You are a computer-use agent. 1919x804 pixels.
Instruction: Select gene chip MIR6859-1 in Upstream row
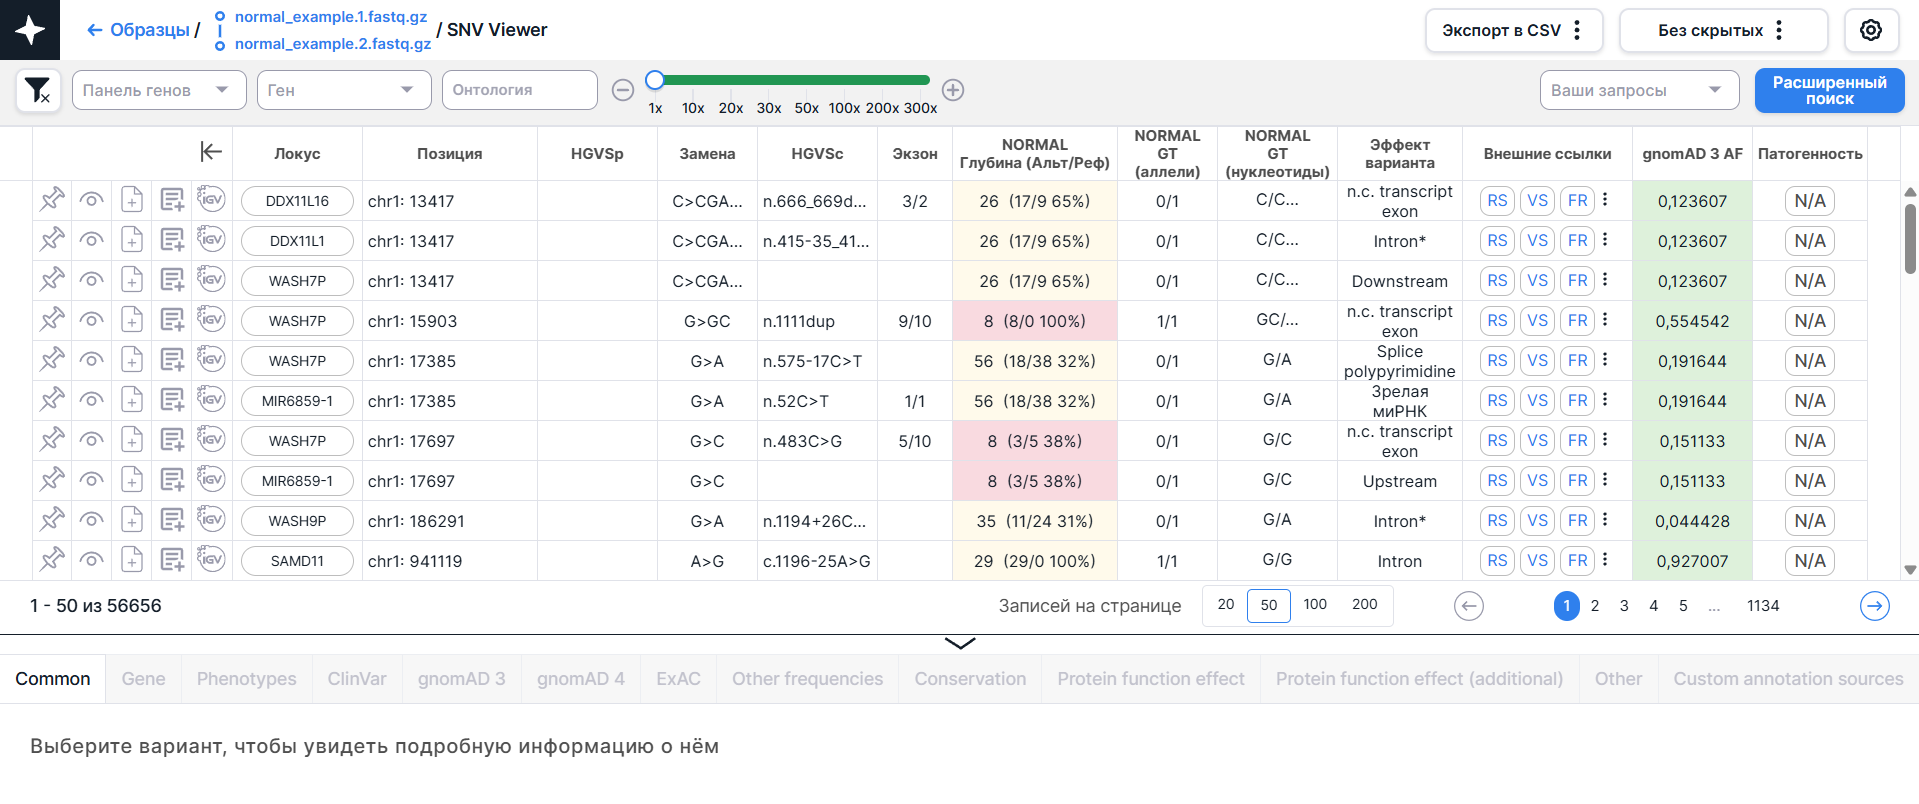point(297,480)
